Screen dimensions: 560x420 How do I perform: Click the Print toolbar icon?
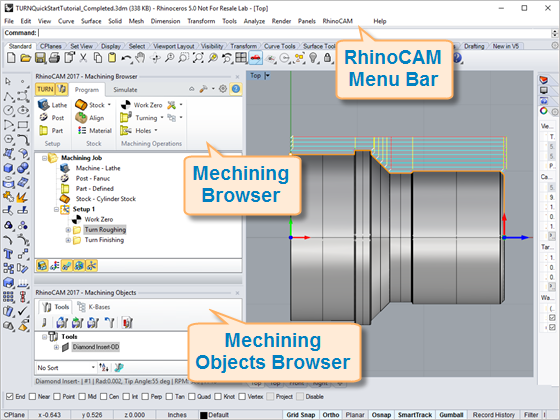pos(54,58)
